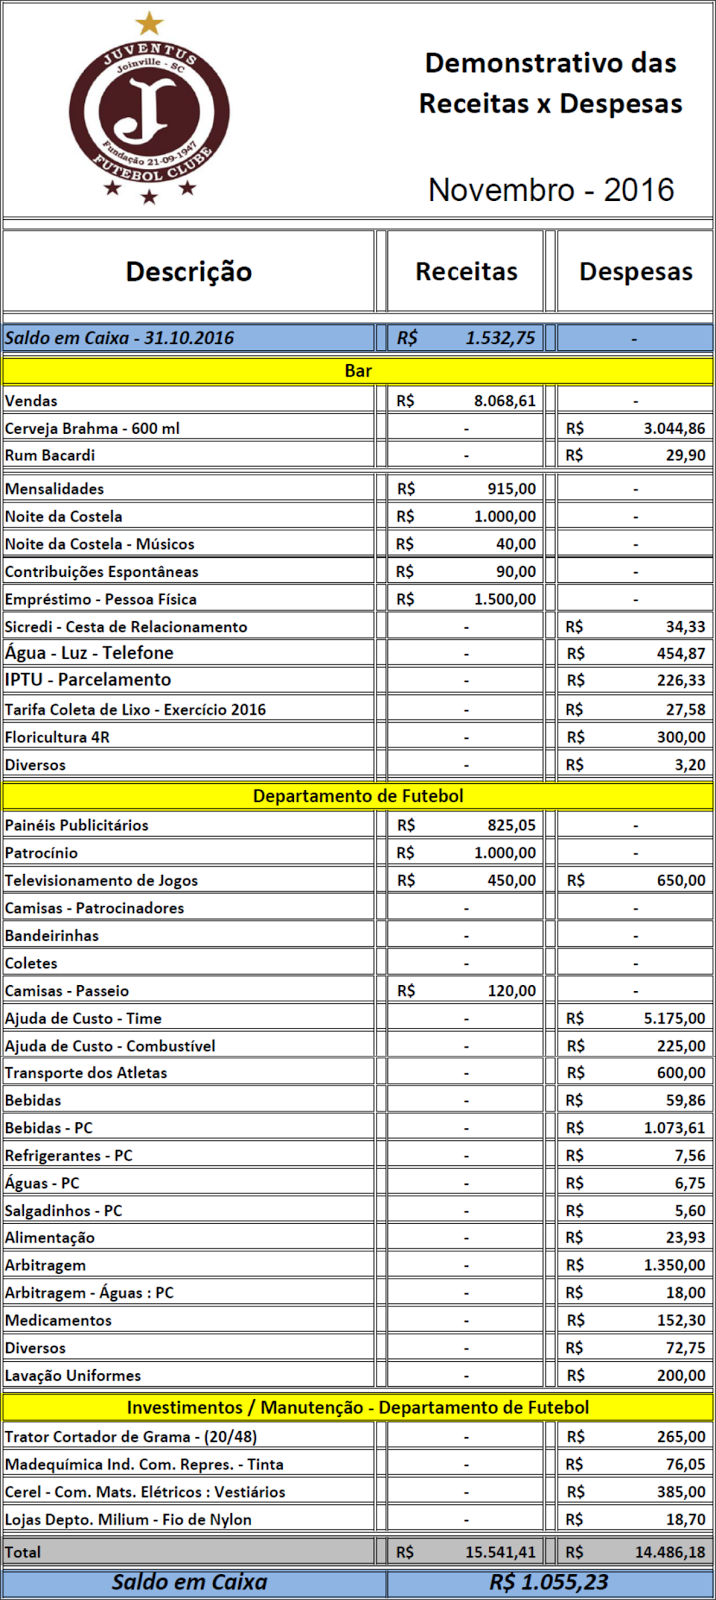This screenshot has width=716, height=1600.
Task: Select the 'Descrição' column header
Action: click(189, 271)
